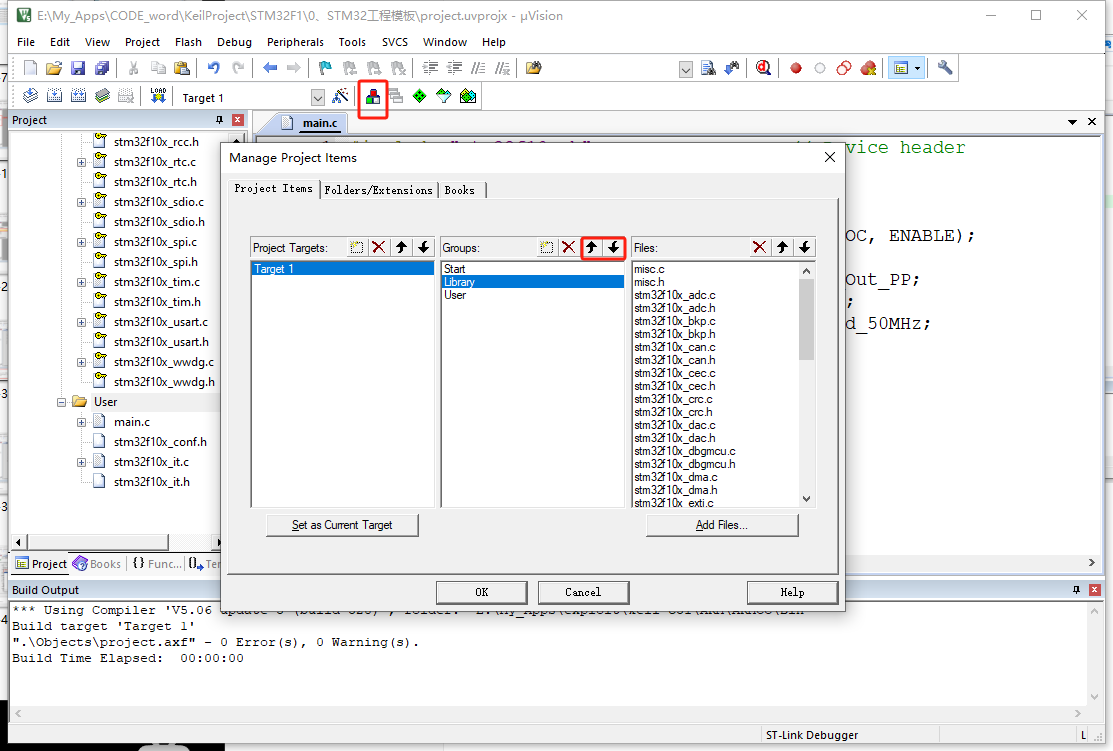Click the Add Files button

(x=722, y=525)
